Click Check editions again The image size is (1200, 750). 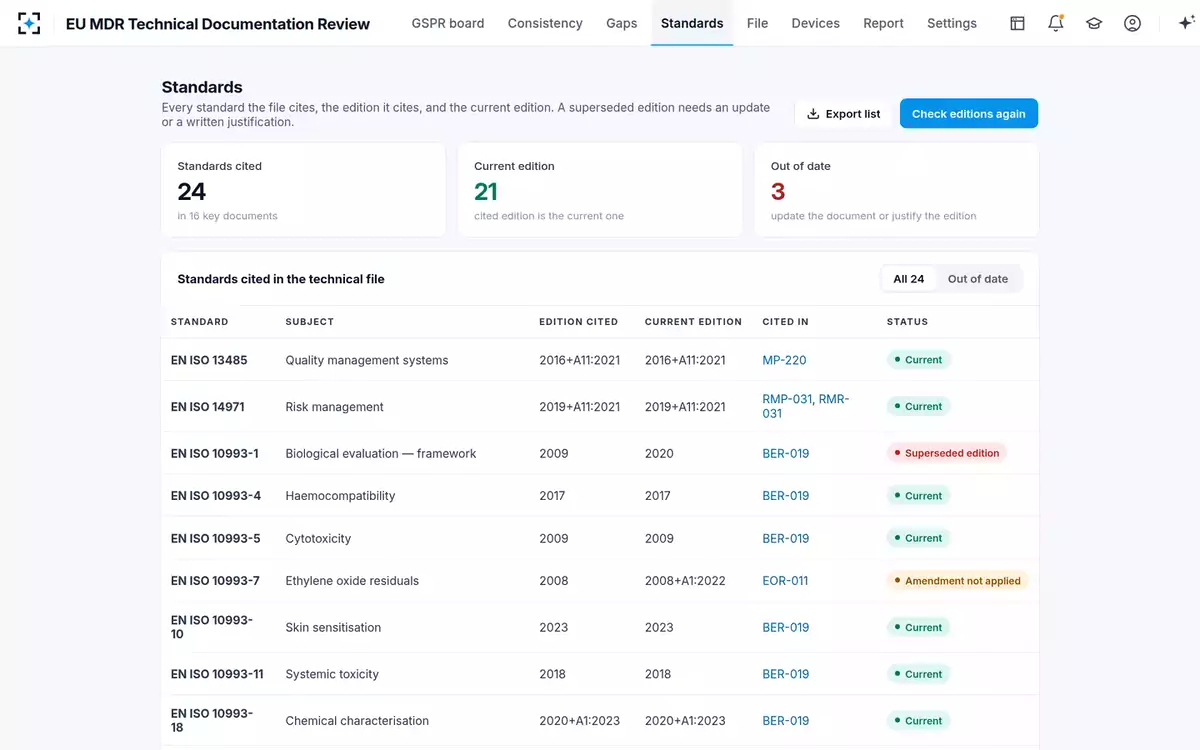[969, 114]
